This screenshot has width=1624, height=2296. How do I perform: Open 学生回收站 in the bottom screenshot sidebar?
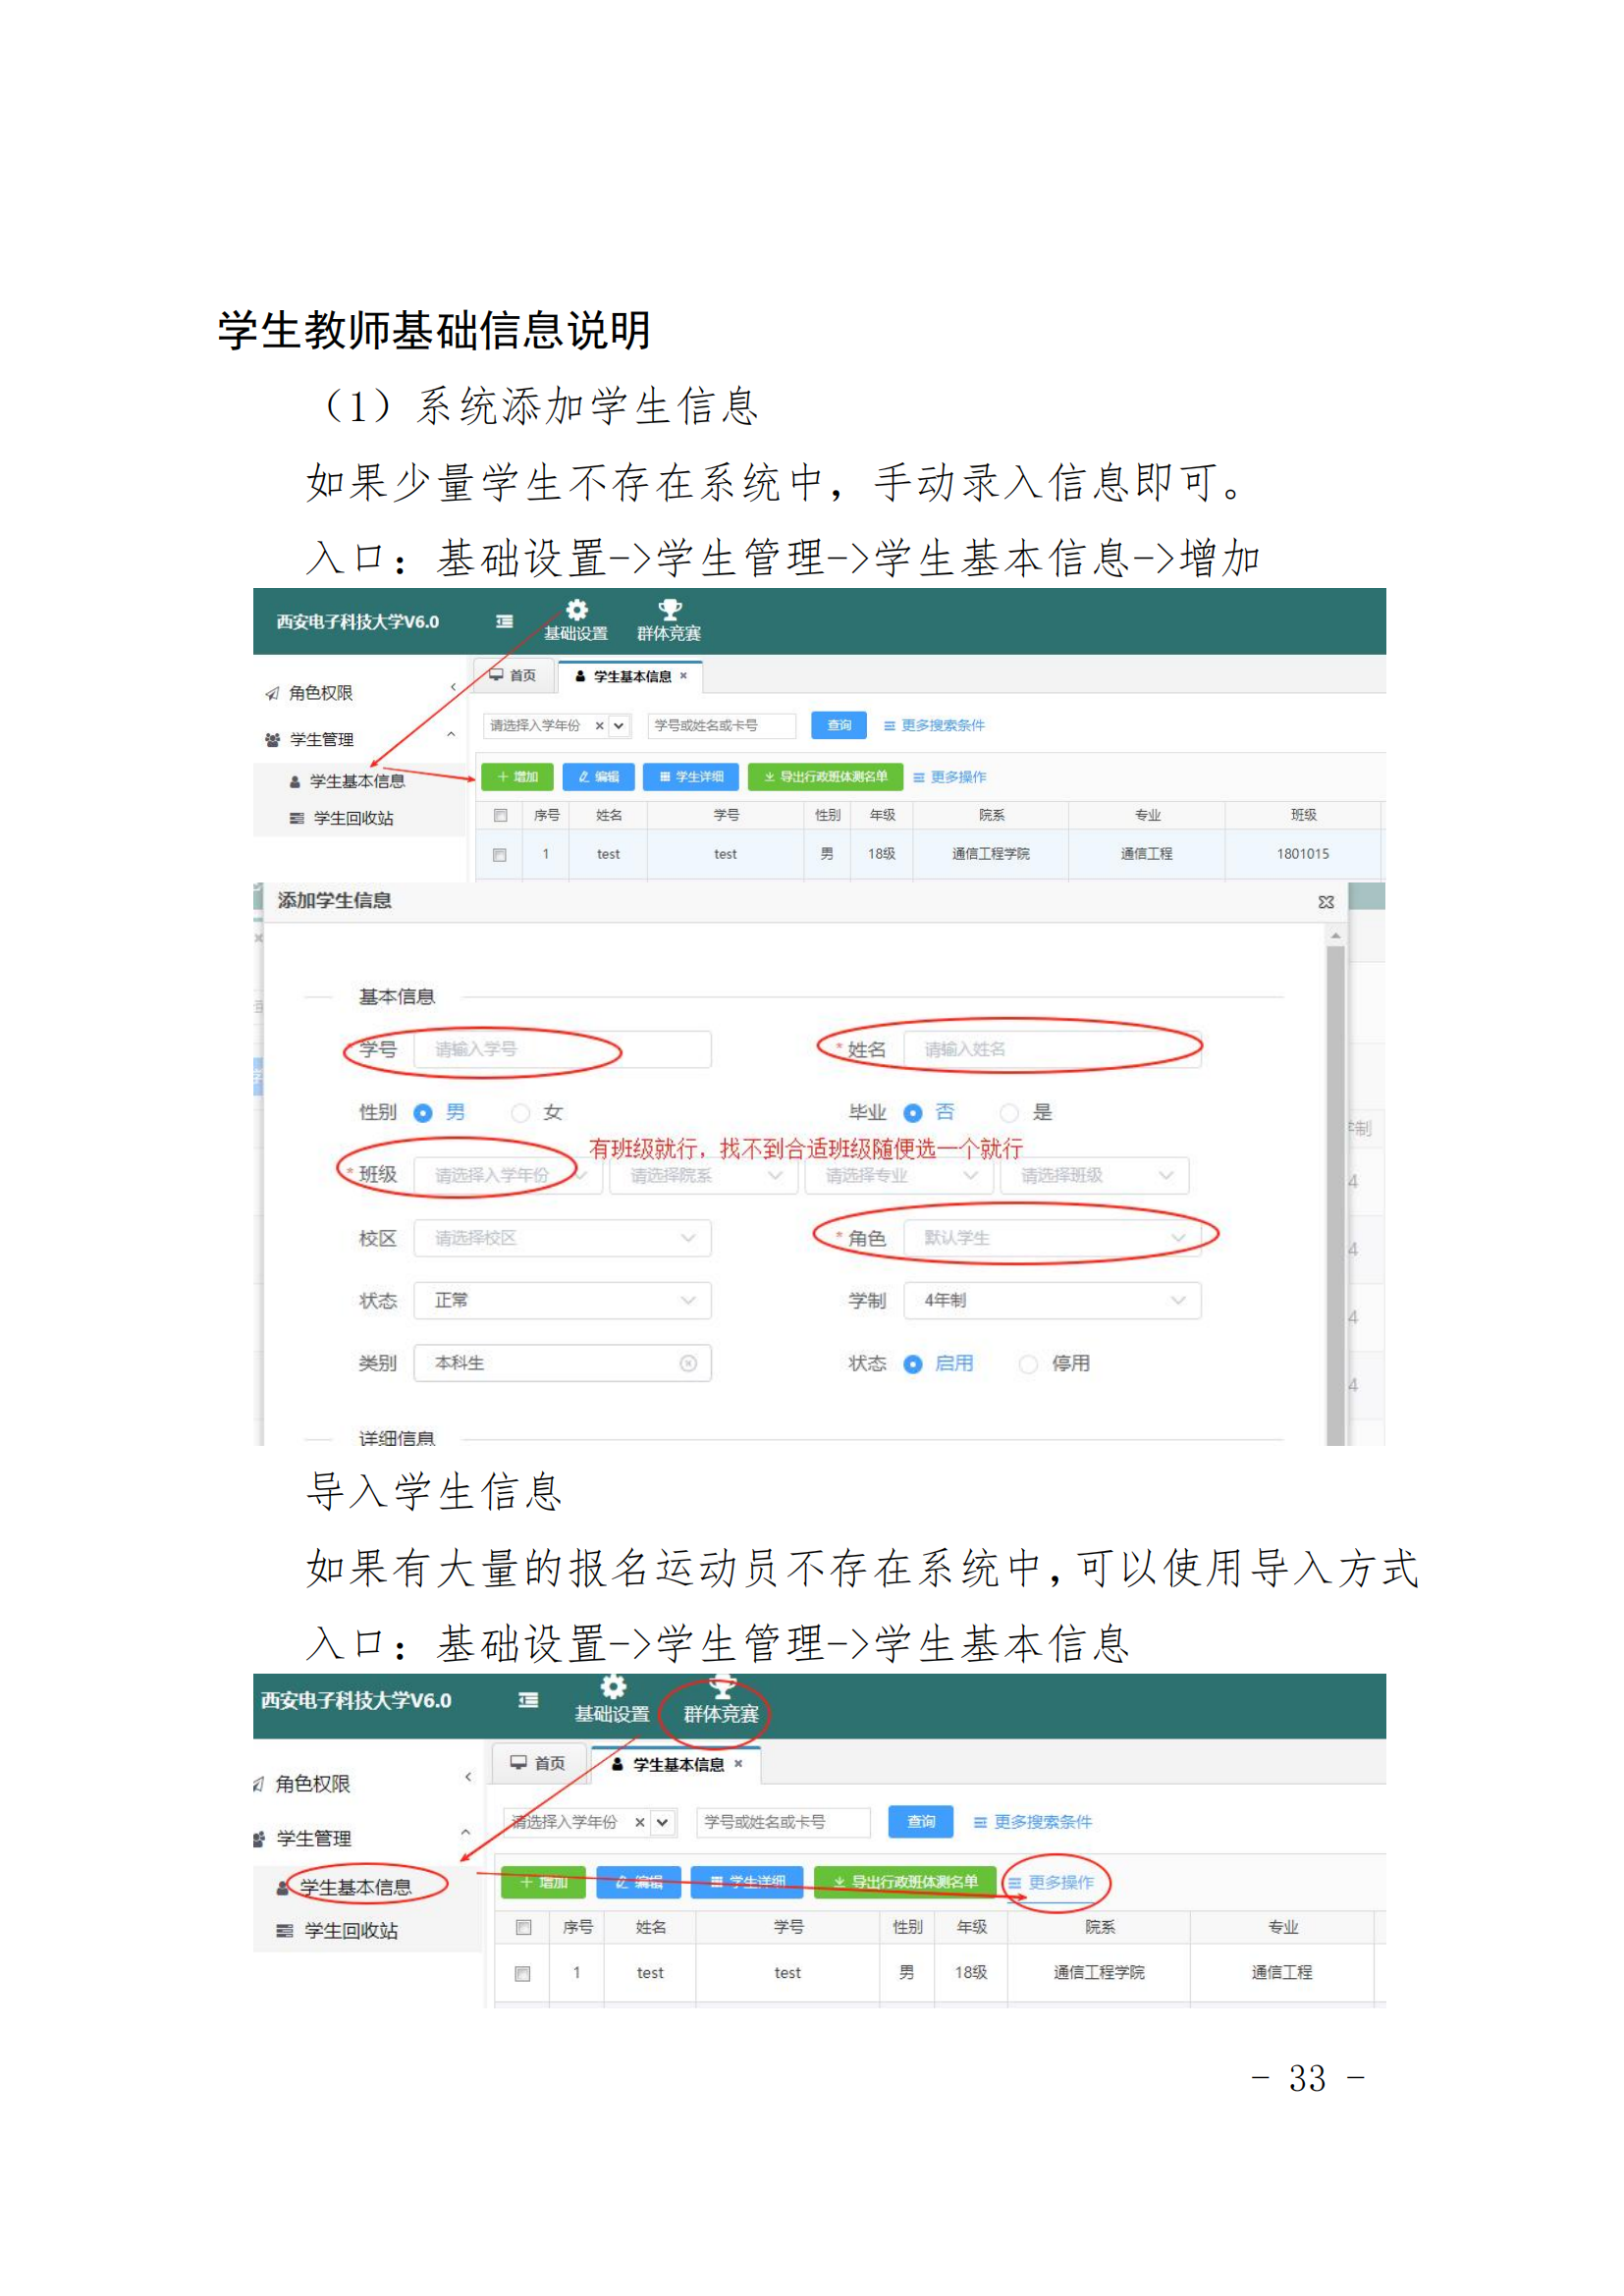[x=350, y=1931]
